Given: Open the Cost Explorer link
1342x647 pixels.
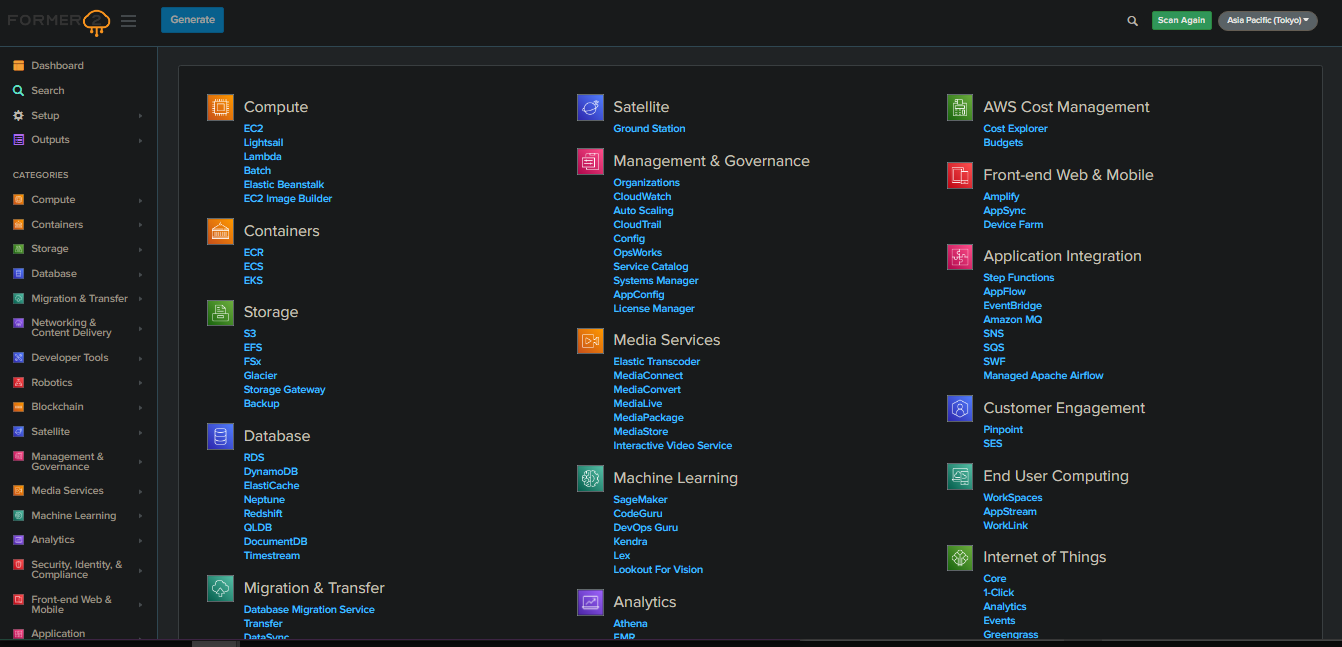Looking at the screenshot, I should click(1015, 129).
